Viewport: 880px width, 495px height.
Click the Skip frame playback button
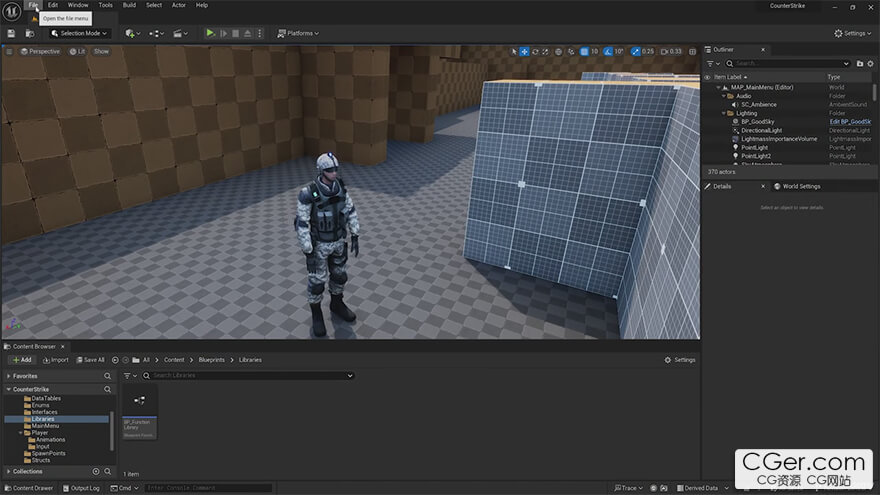[223, 34]
